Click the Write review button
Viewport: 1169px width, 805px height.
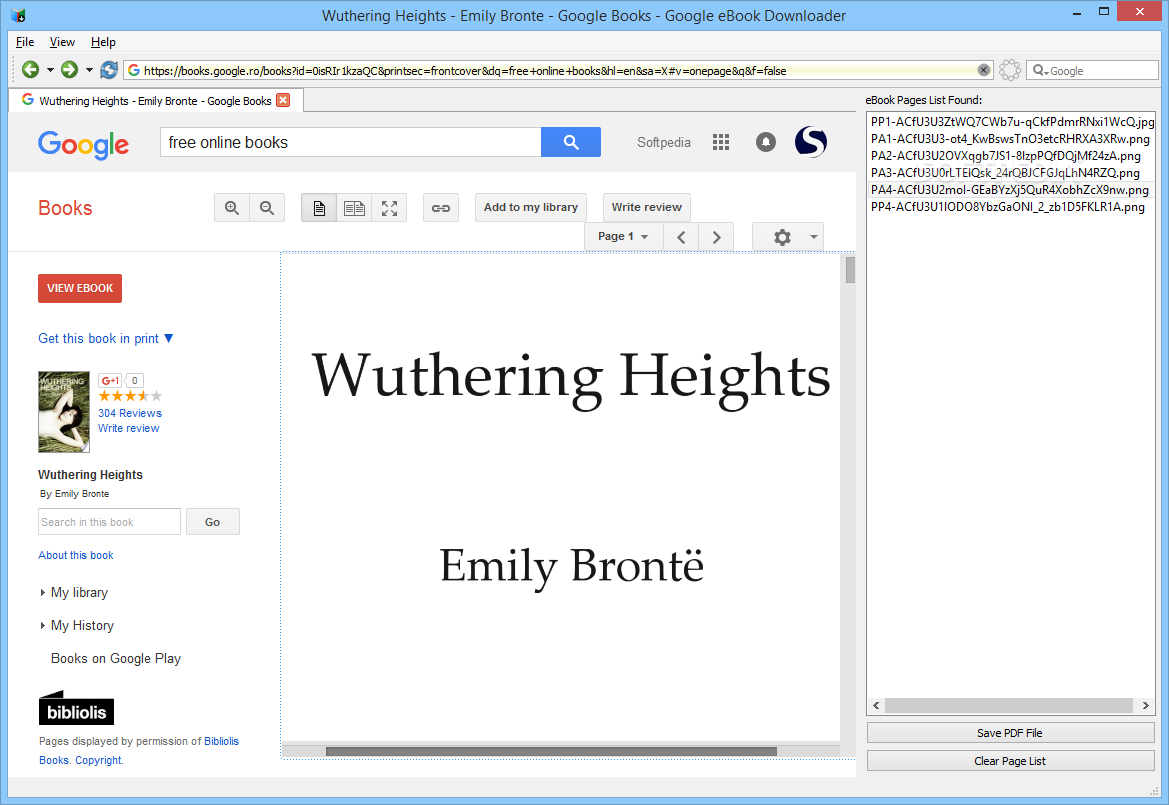pos(646,207)
